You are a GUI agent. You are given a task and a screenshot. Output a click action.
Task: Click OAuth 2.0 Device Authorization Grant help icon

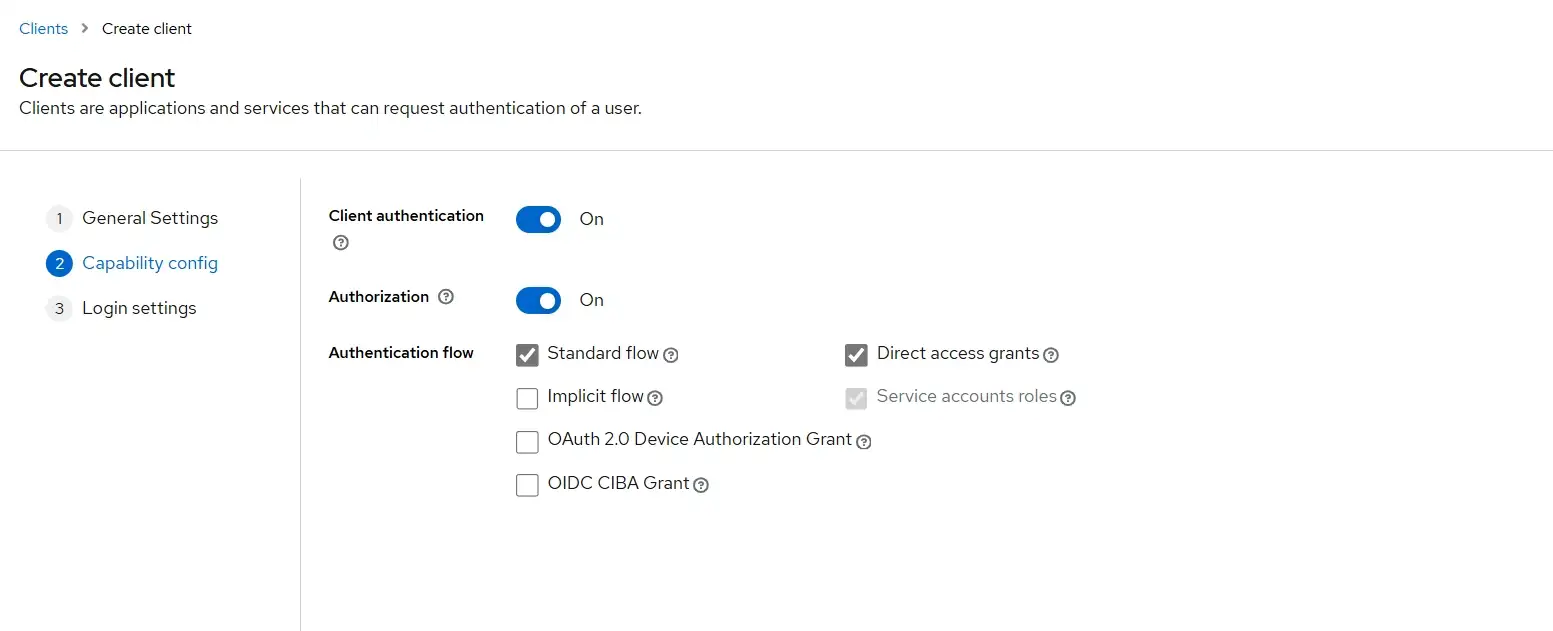(x=864, y=441)
